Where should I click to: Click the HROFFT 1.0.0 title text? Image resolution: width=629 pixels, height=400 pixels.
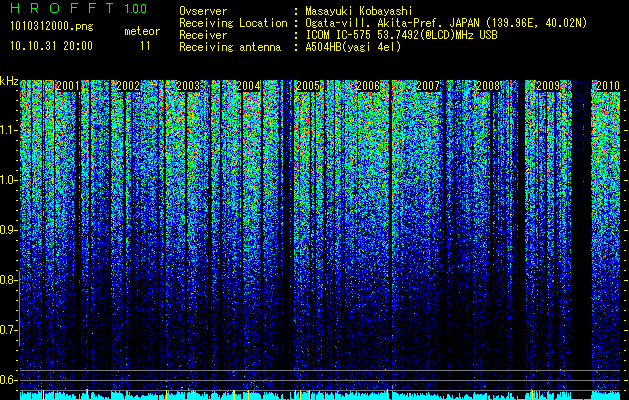click(x=78, y=8)
